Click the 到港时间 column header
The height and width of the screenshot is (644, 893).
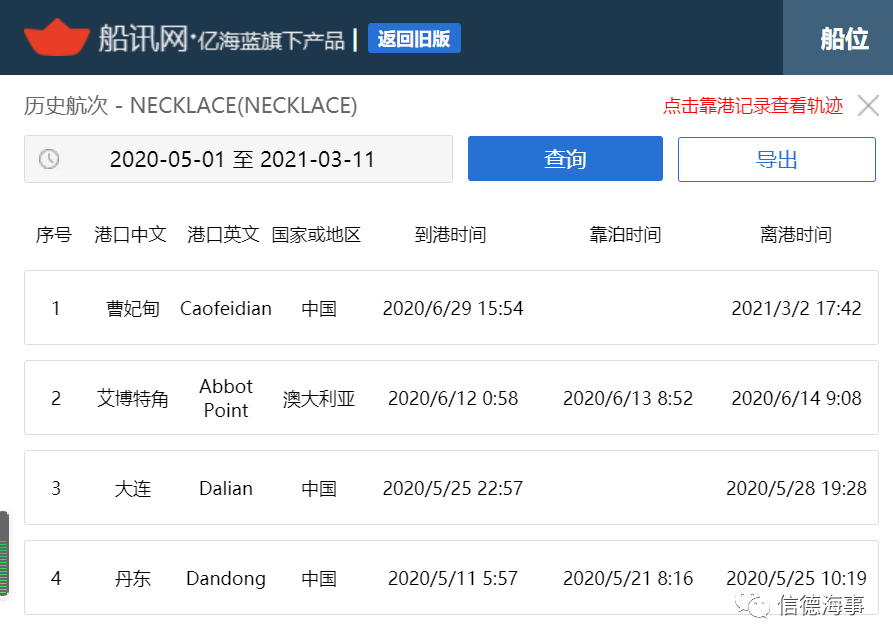pos(450,235)
